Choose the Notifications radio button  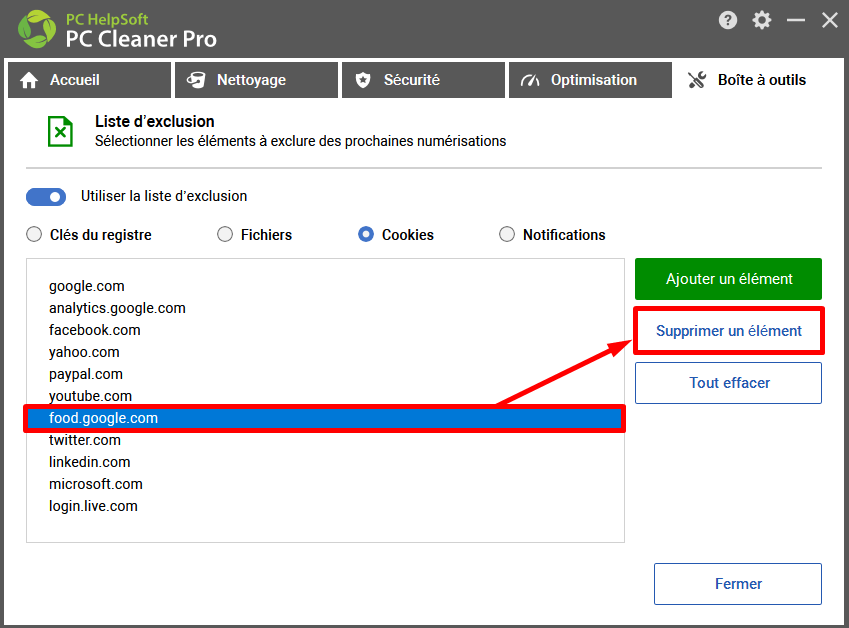point(507,234)
